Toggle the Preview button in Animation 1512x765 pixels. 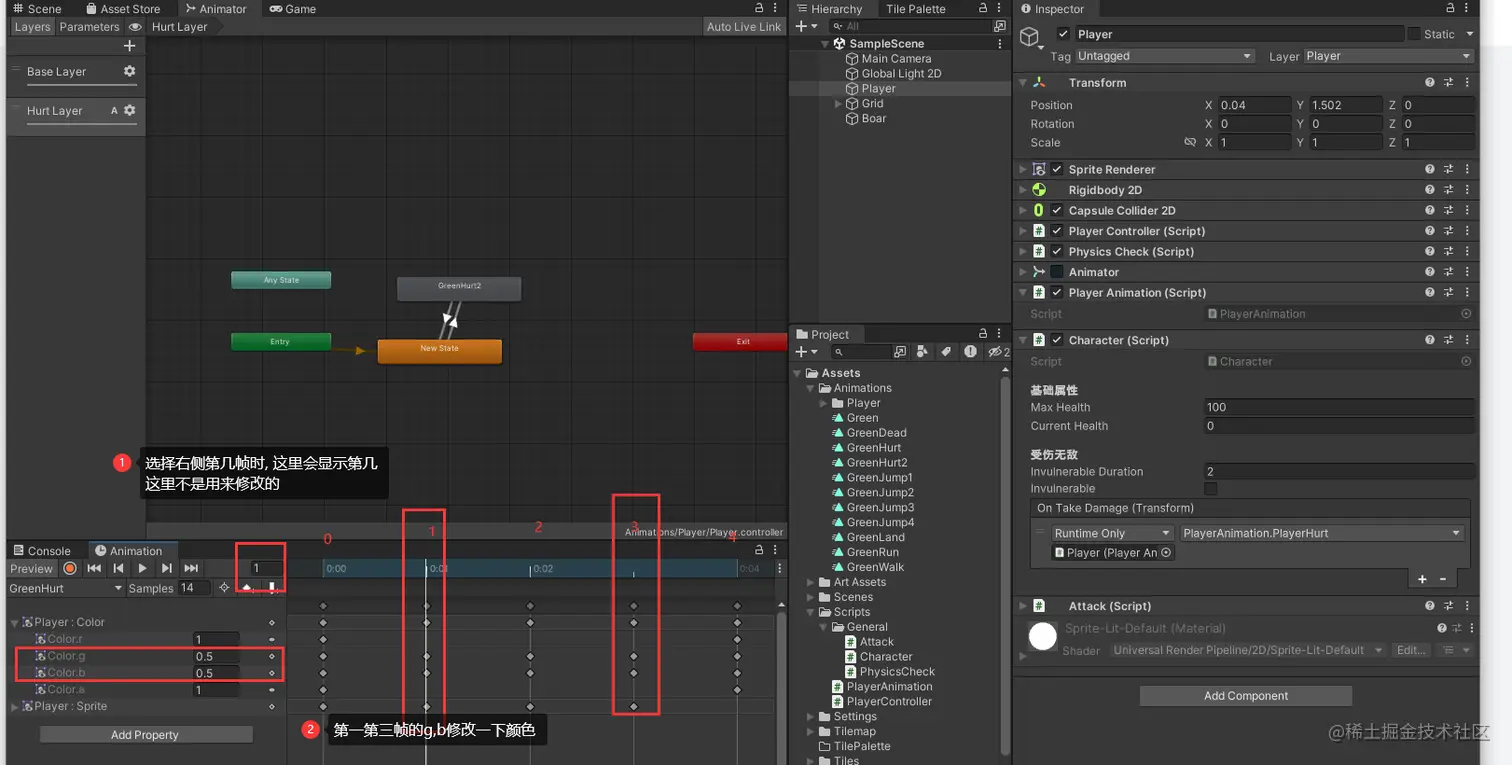point(32,569)
